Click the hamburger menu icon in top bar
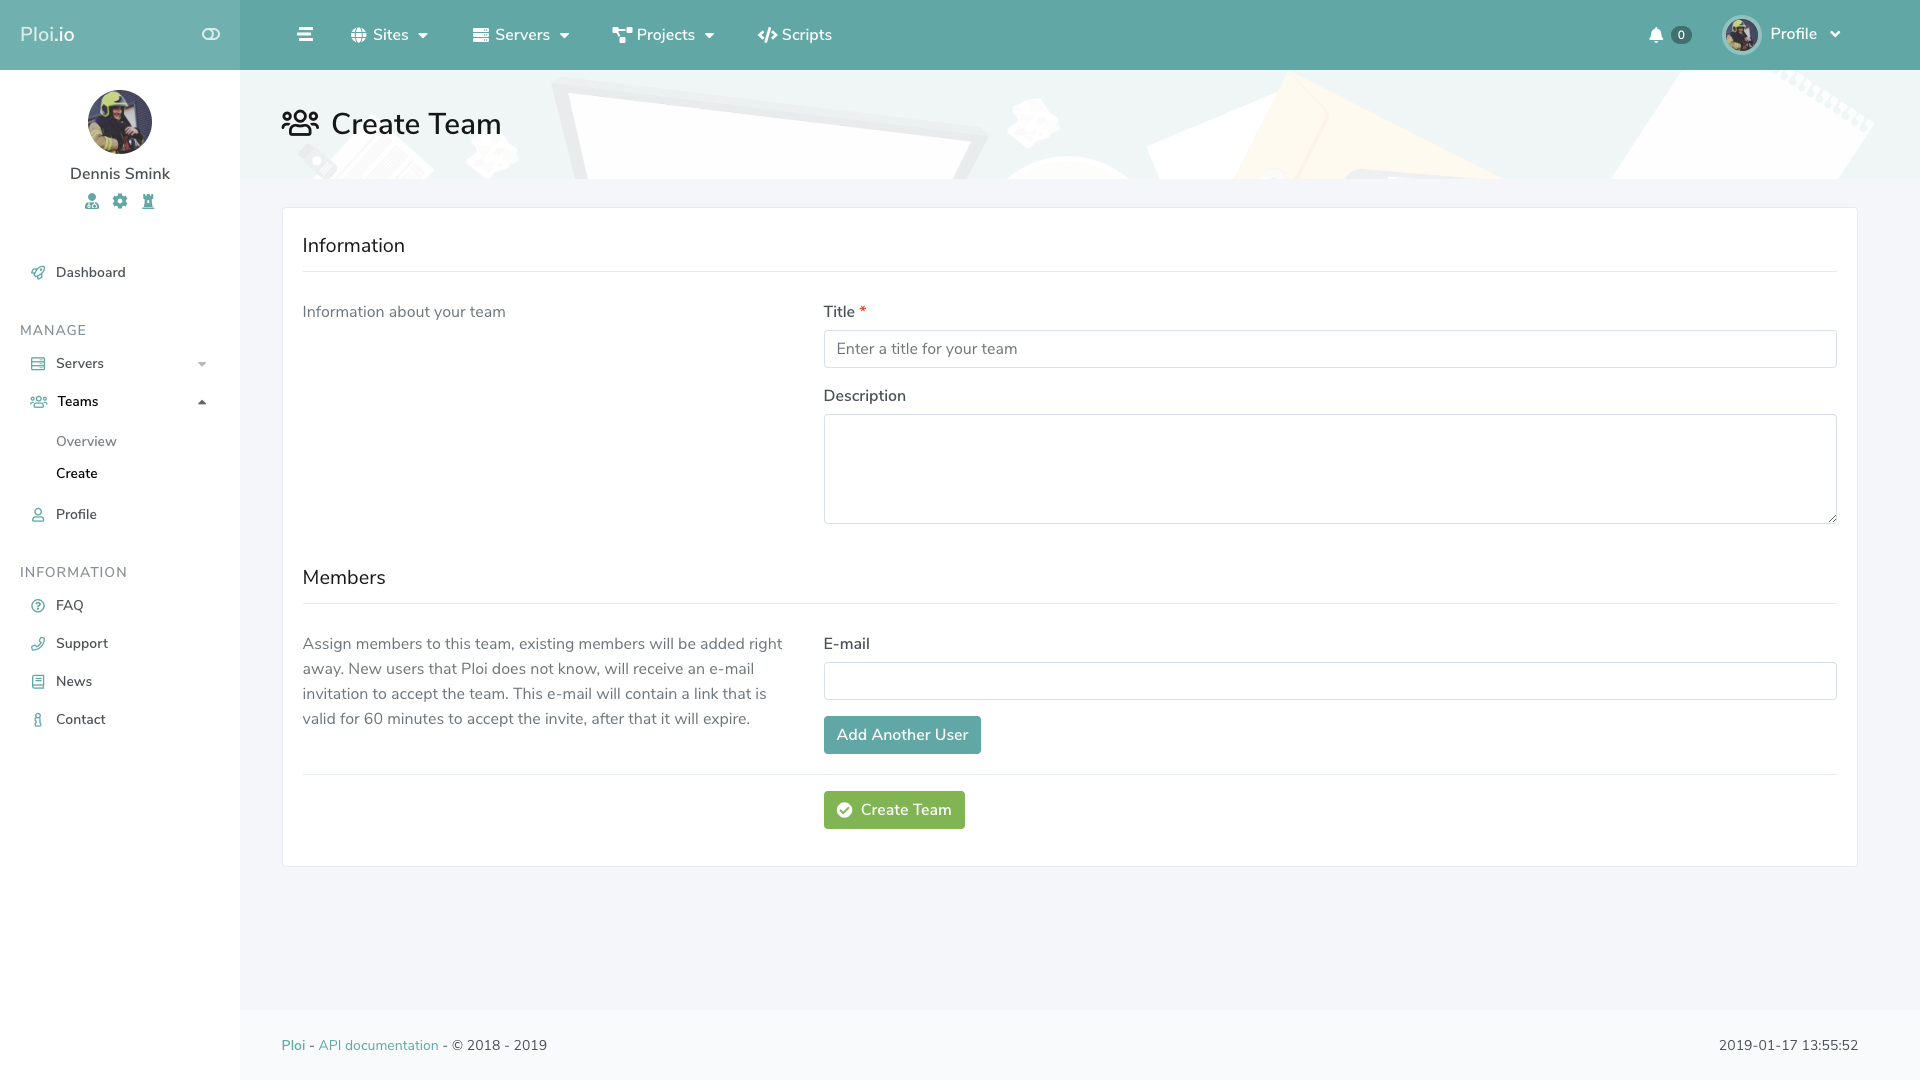1920x1080 pixels. tap(305, 34)
